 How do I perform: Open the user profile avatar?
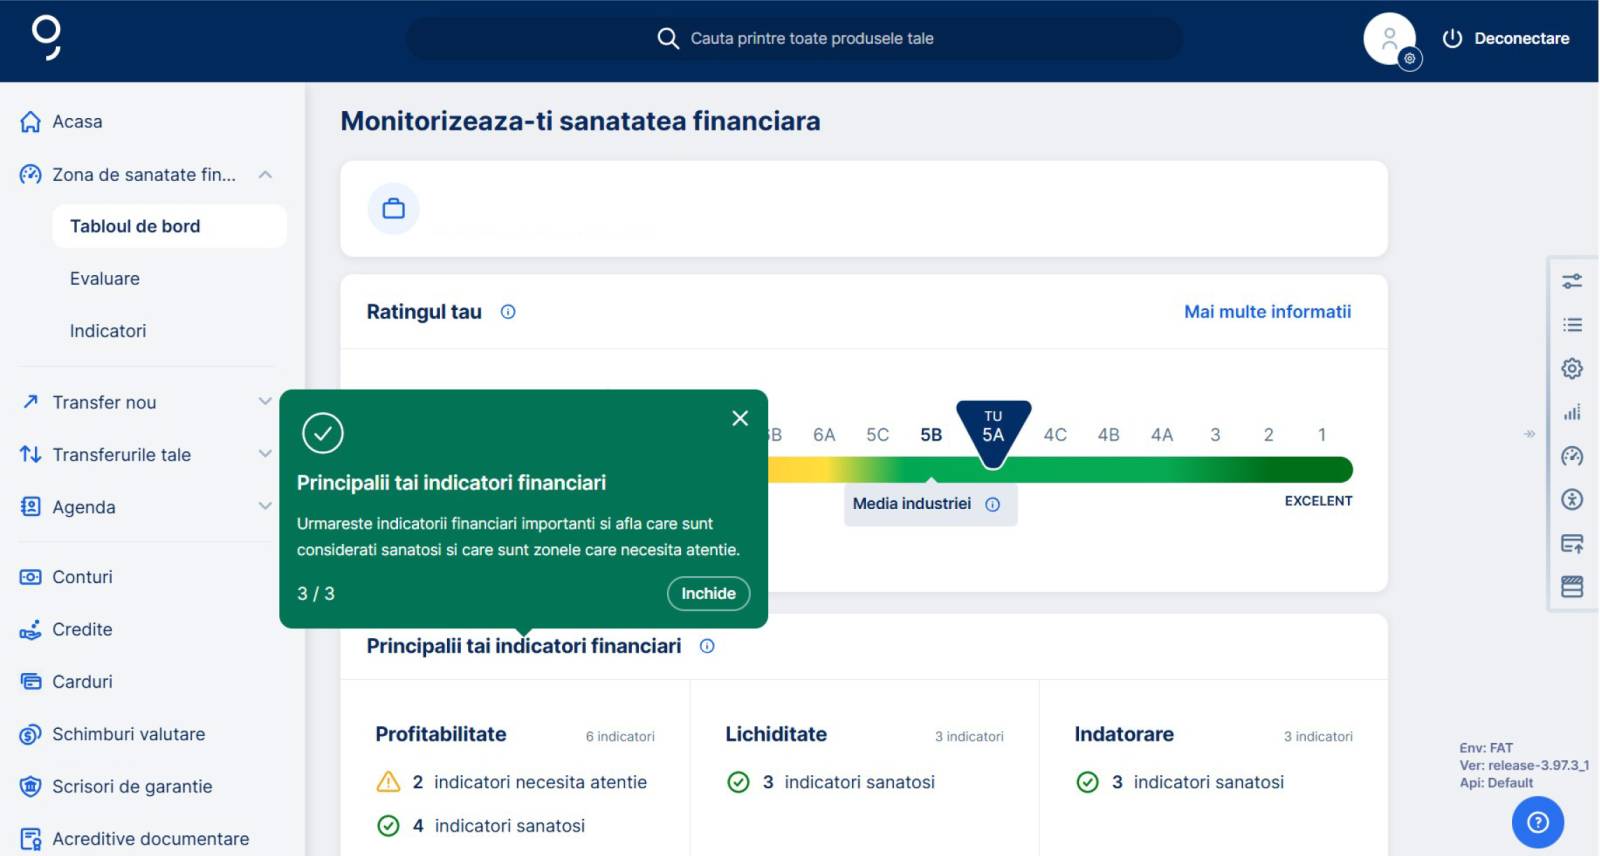point(1389,39)
